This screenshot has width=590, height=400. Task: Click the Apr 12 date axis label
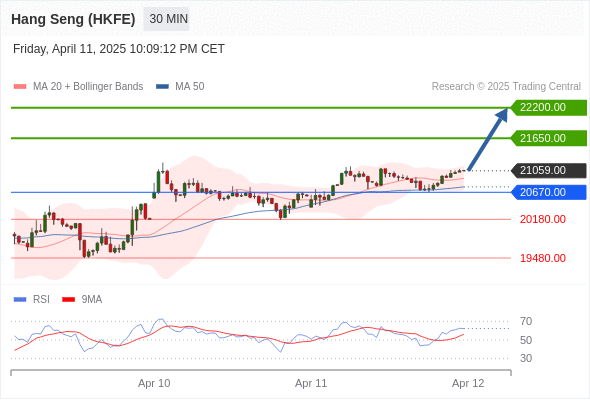tap(468, 383)
